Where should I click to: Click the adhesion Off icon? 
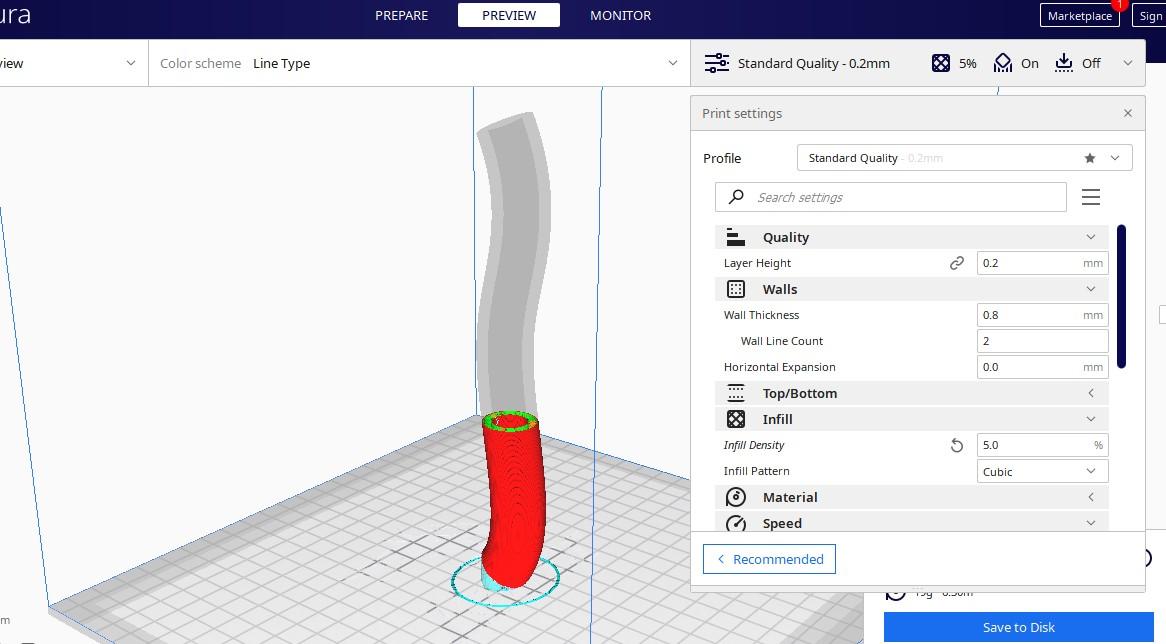tap(1064, 63)
